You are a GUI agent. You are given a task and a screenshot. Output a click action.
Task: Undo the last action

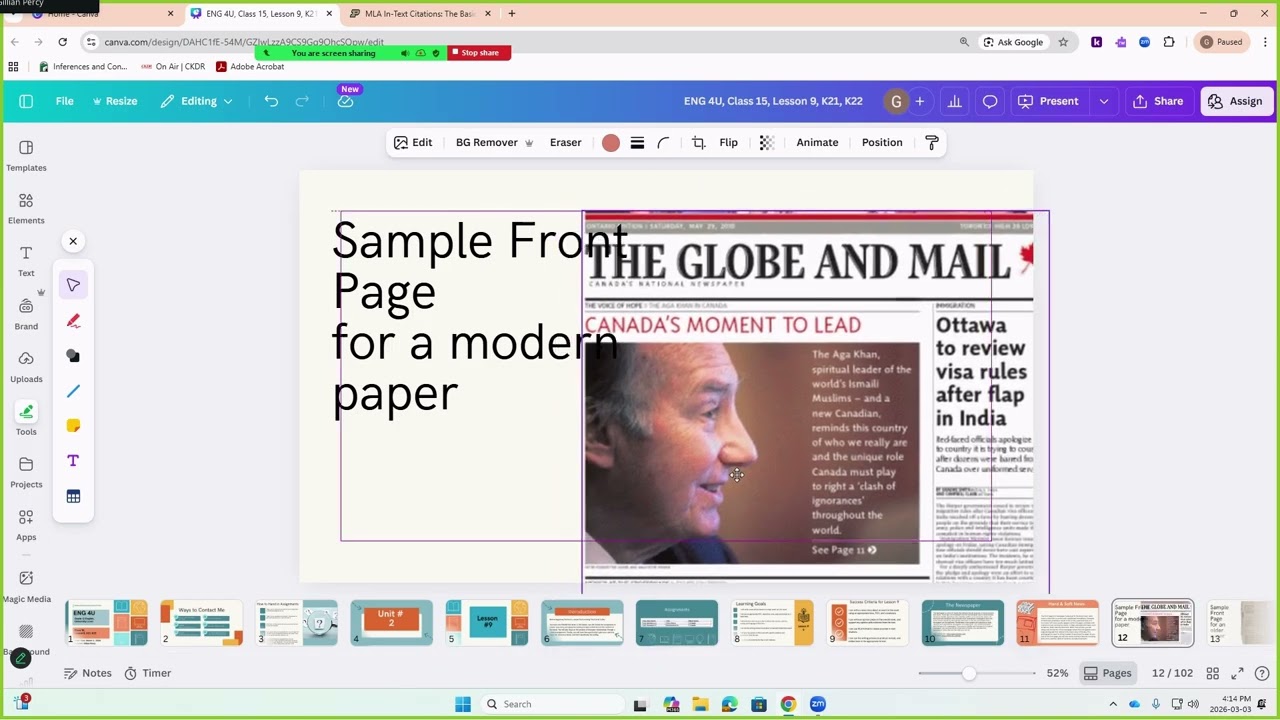point(271,101)
